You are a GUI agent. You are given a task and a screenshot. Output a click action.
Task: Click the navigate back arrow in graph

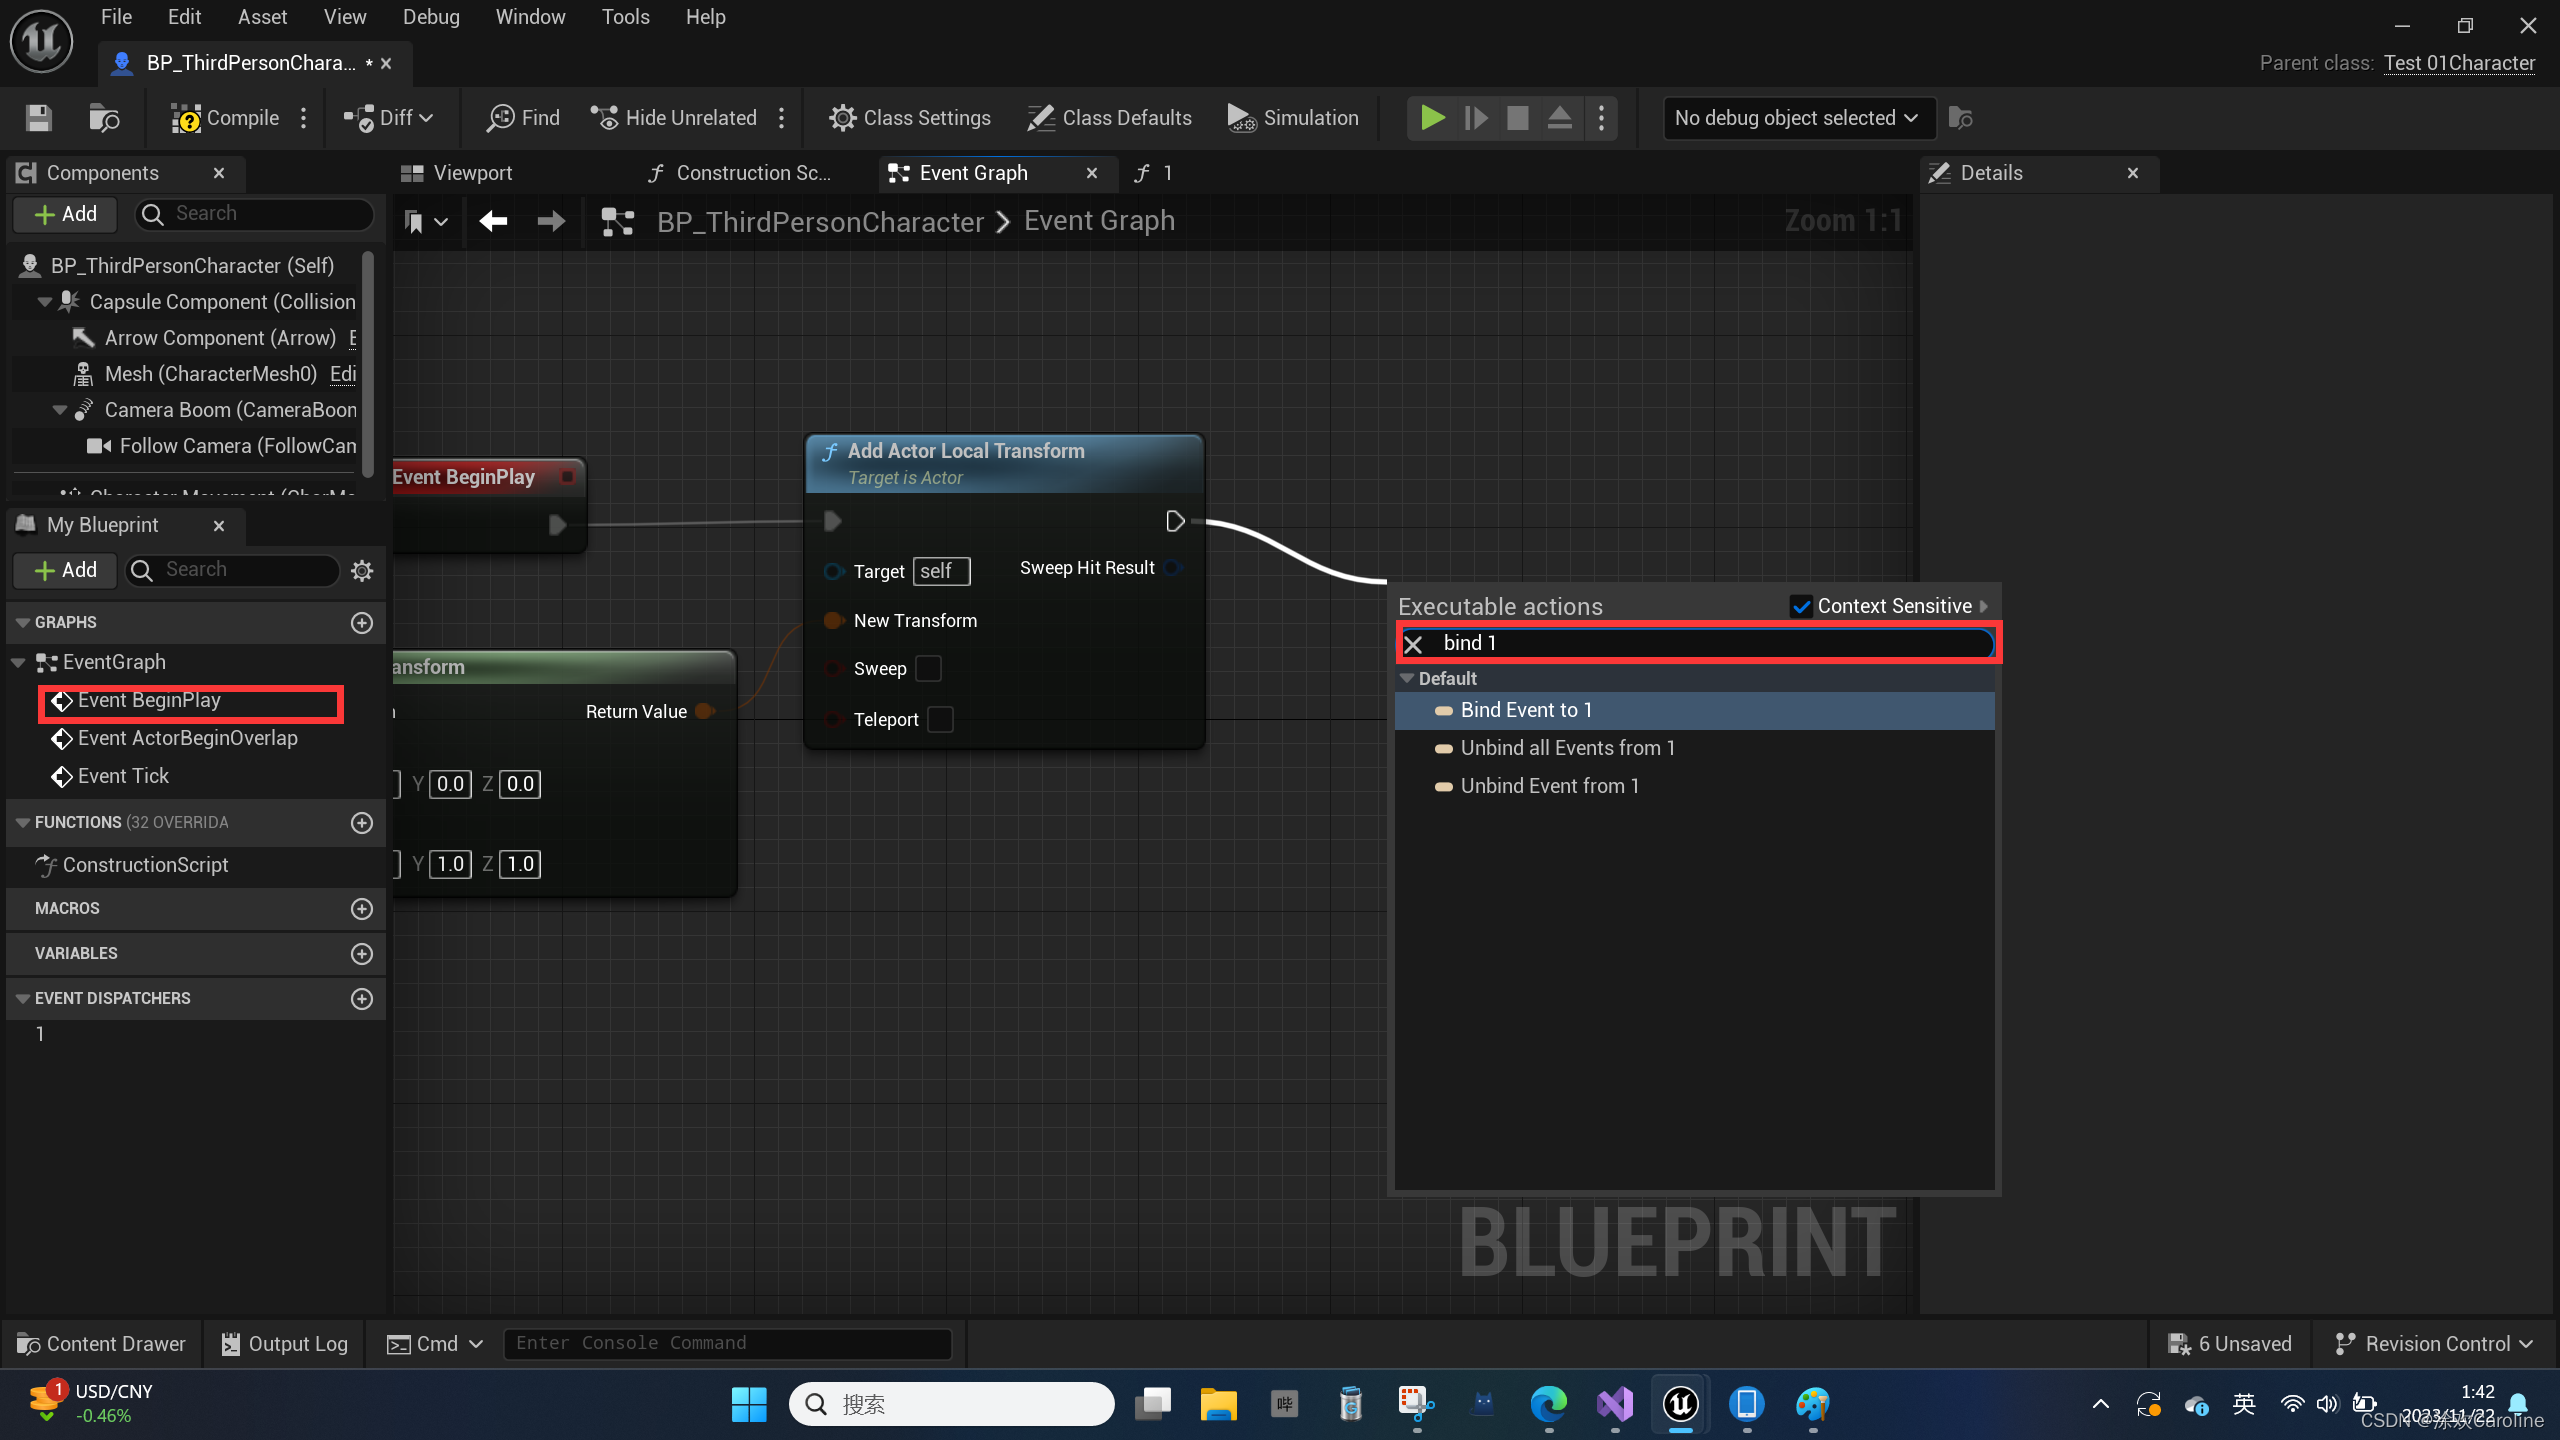[493, 221]
